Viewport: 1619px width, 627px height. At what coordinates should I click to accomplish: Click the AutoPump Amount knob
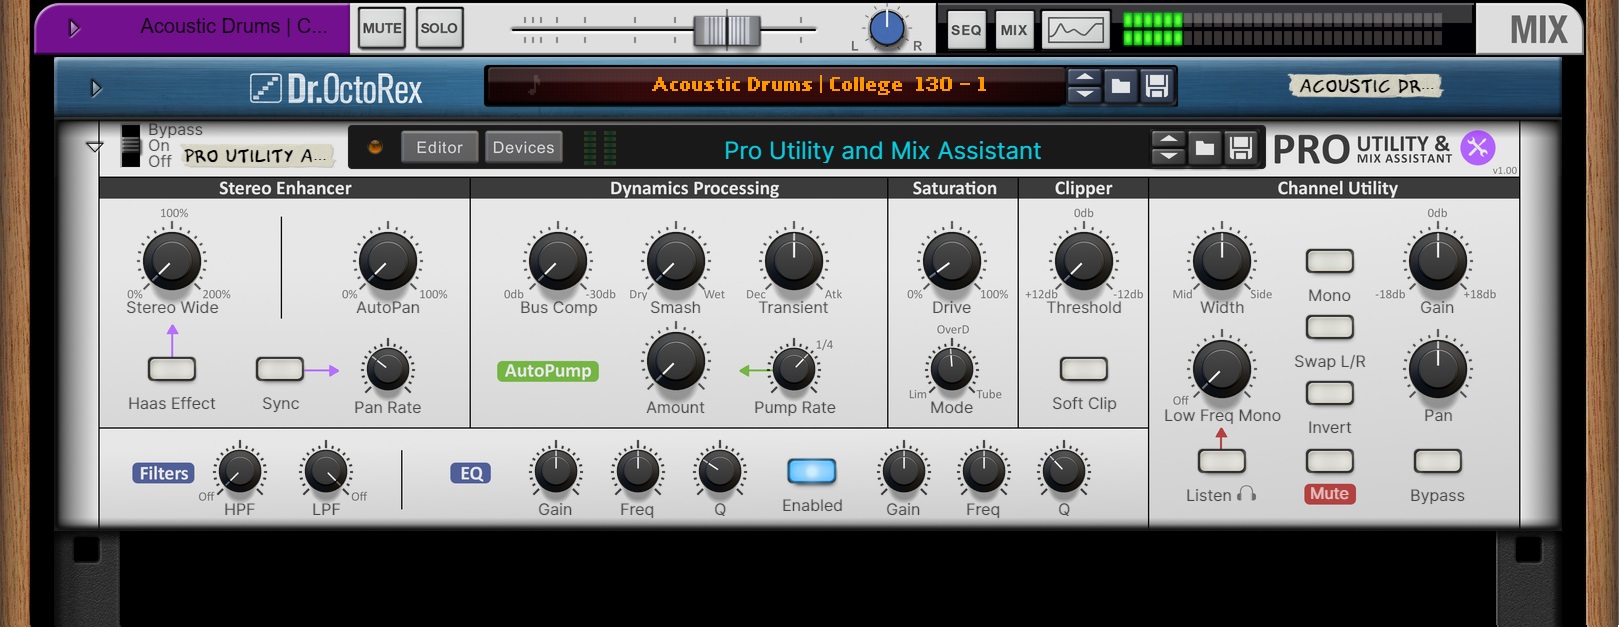click(676, 360)
